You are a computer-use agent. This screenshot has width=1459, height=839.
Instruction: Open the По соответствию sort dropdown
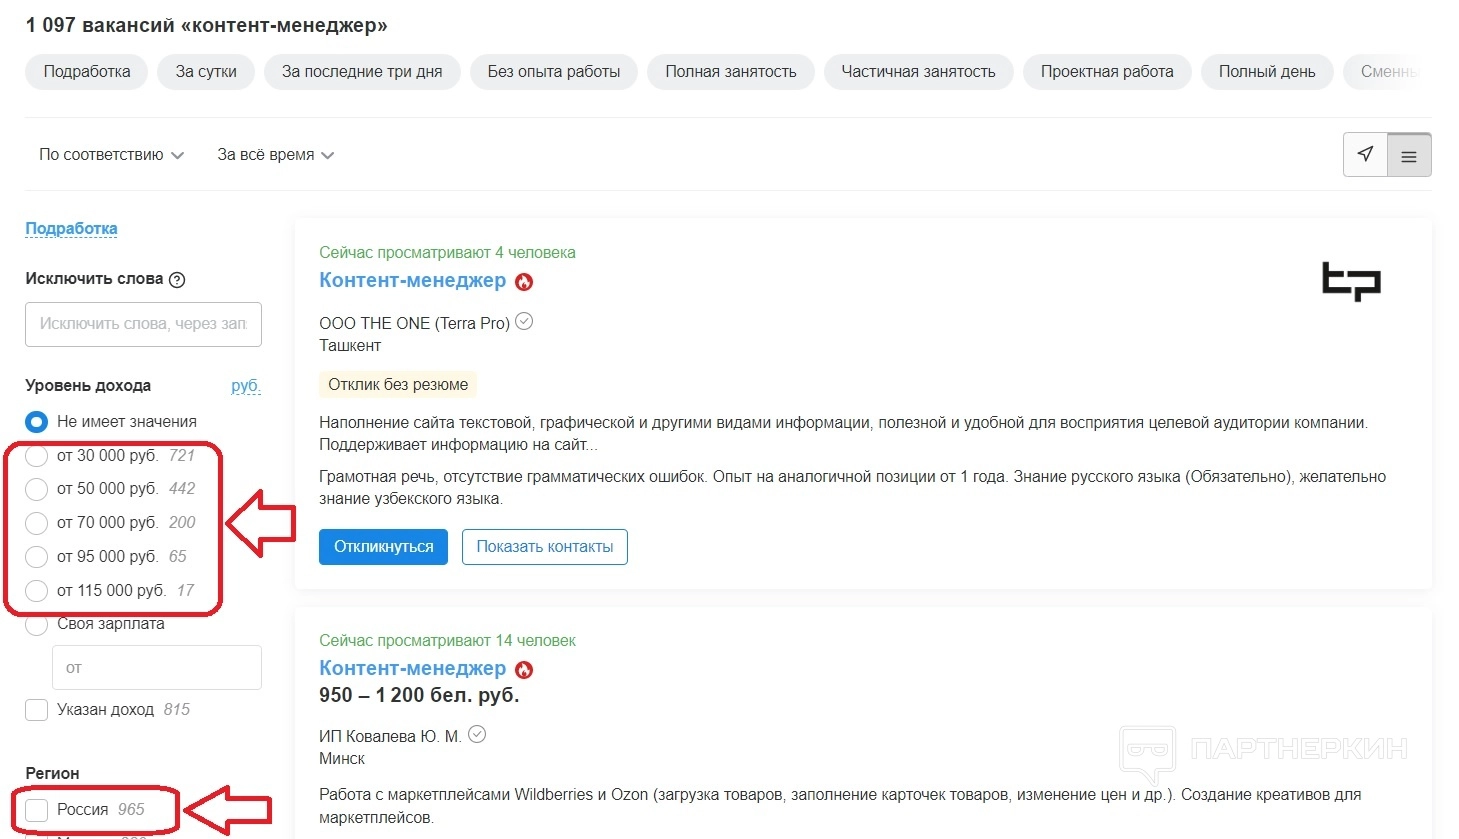tap(111, 155)
